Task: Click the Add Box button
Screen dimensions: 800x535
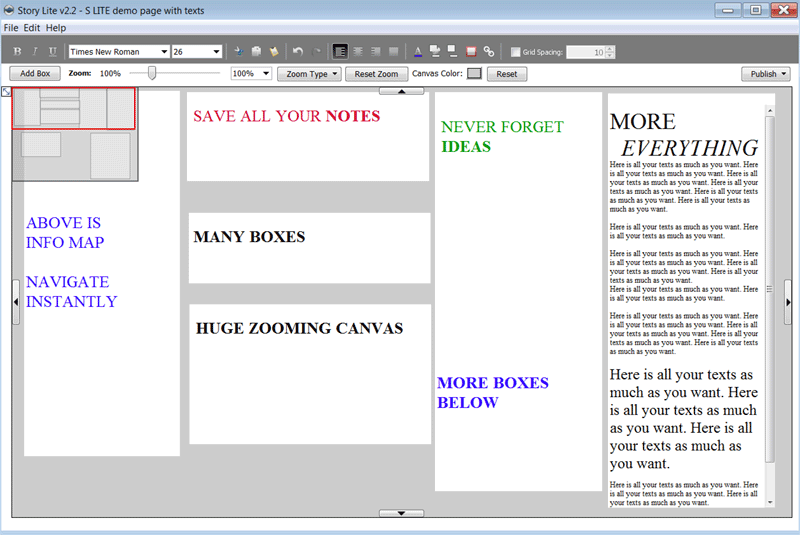Action: click(x=35, y=74)
